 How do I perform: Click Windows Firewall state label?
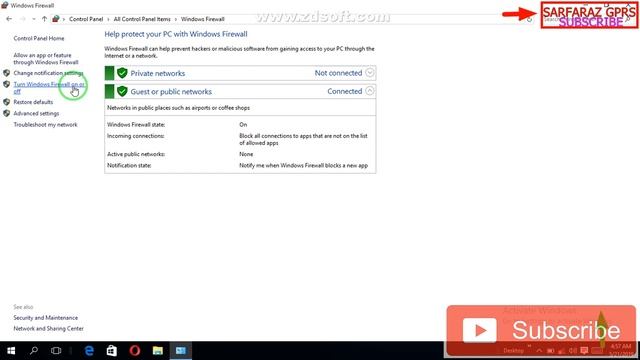point(136,124)
